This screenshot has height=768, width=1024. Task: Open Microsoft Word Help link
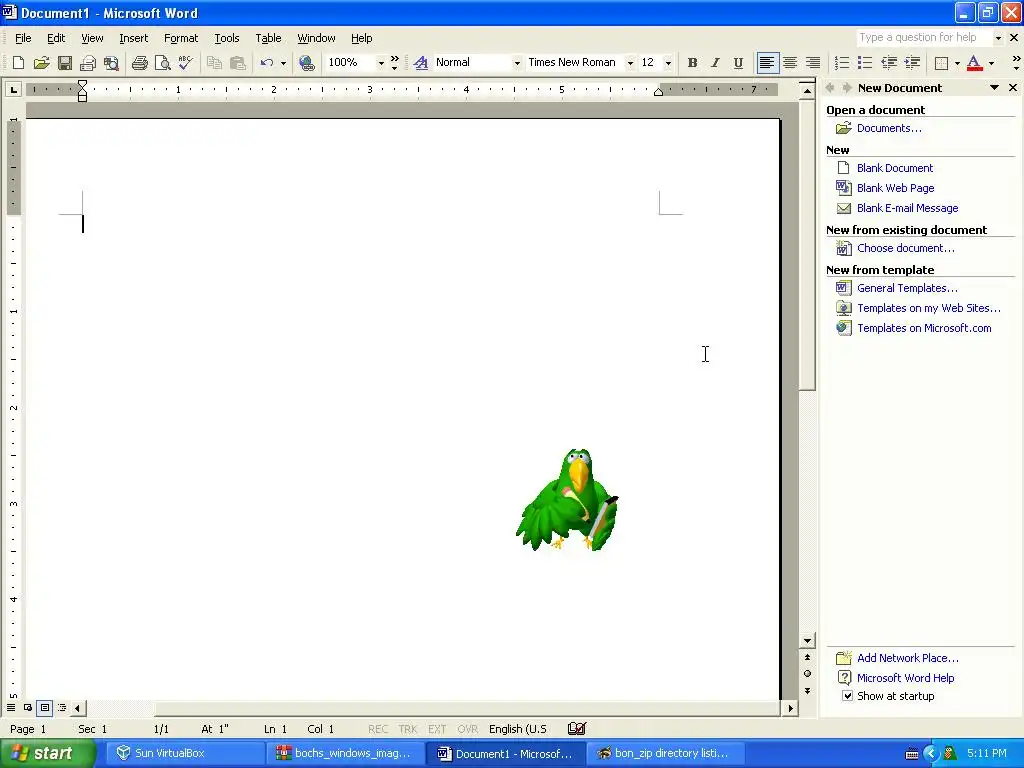(905, 678)
